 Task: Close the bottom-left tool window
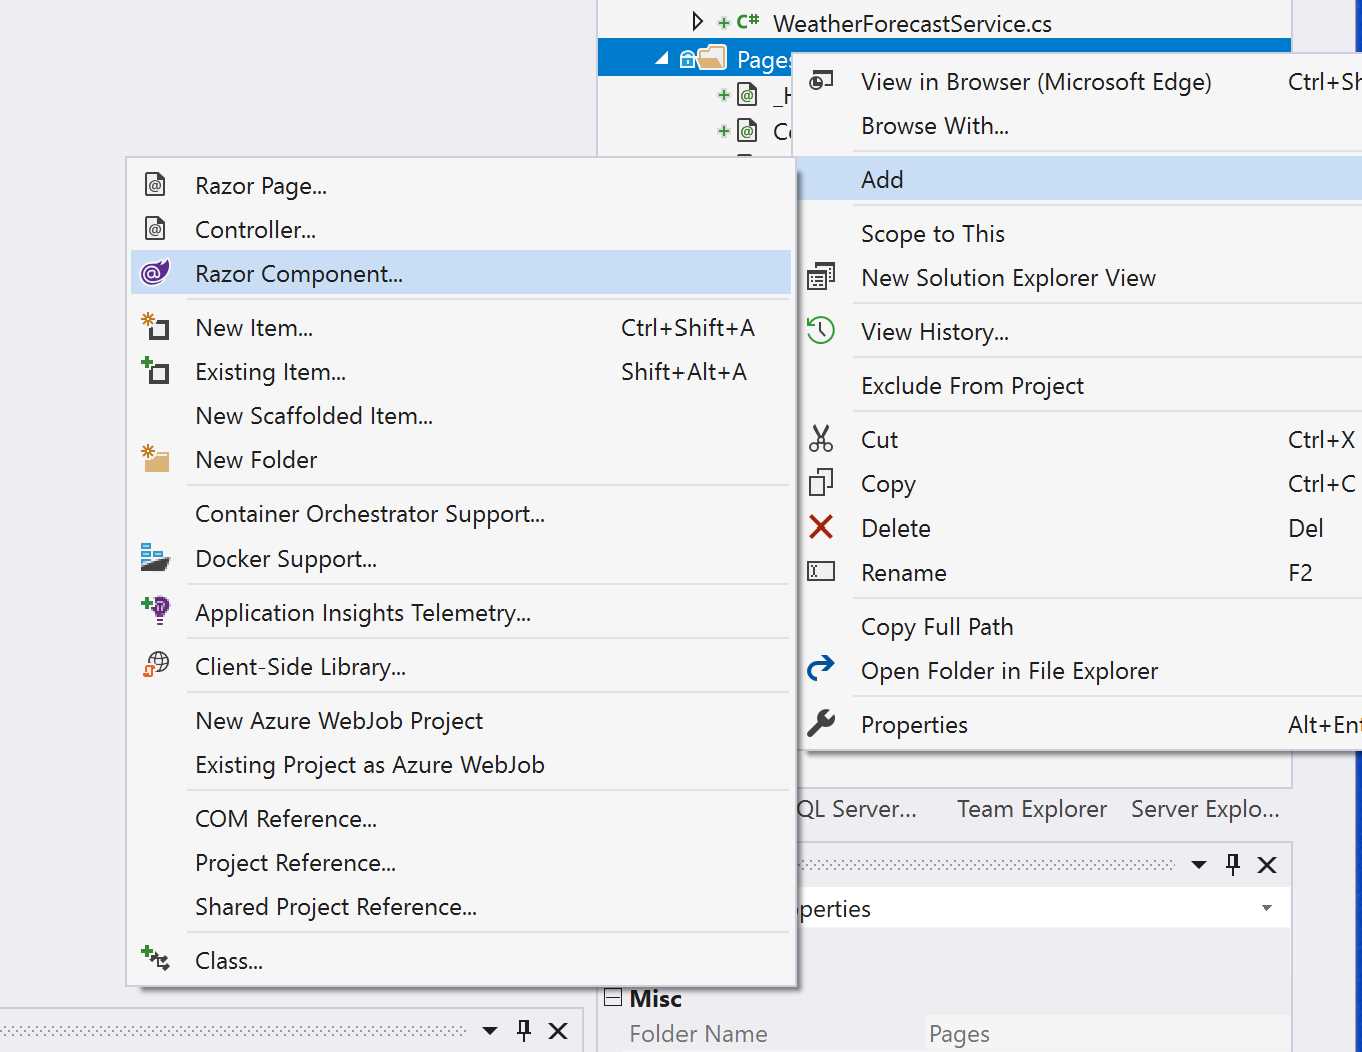558,1030
